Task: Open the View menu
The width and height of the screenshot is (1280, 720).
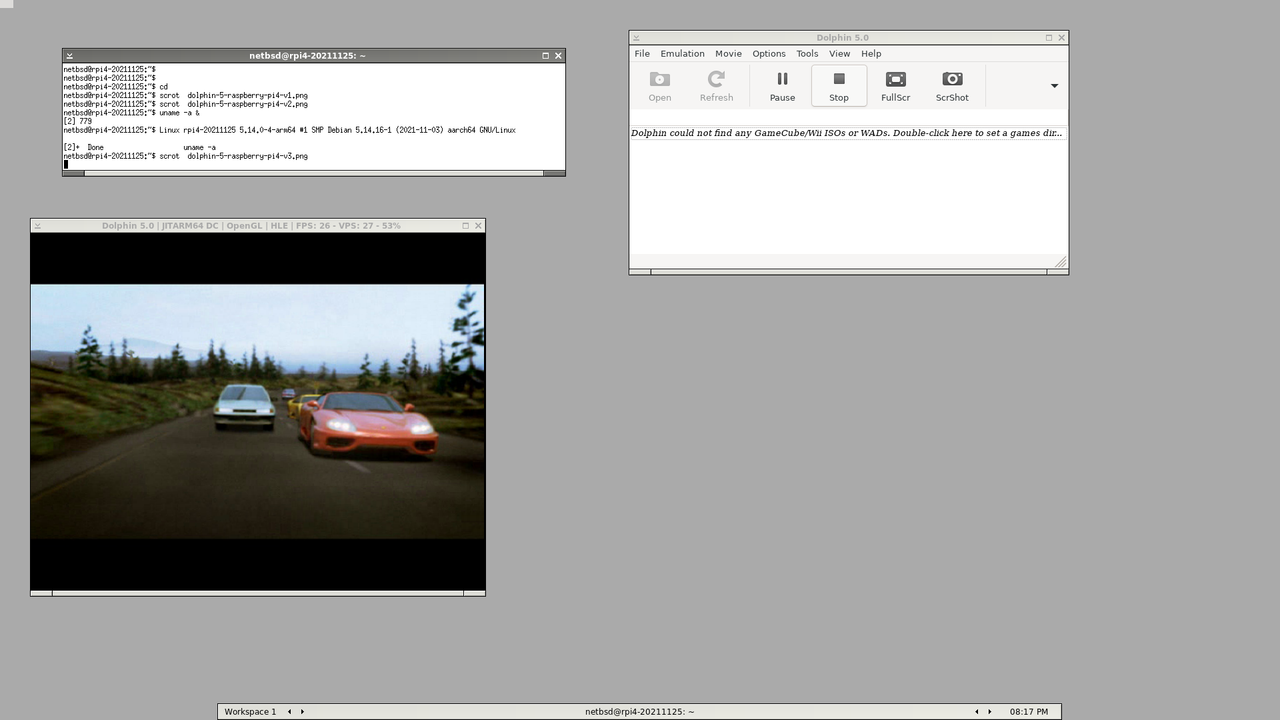Action: coord(840,54)
